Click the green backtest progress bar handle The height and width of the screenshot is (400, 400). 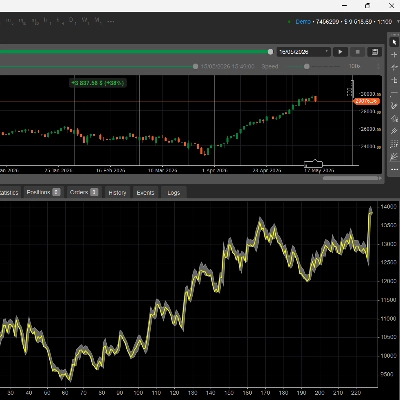pos(270,52)
